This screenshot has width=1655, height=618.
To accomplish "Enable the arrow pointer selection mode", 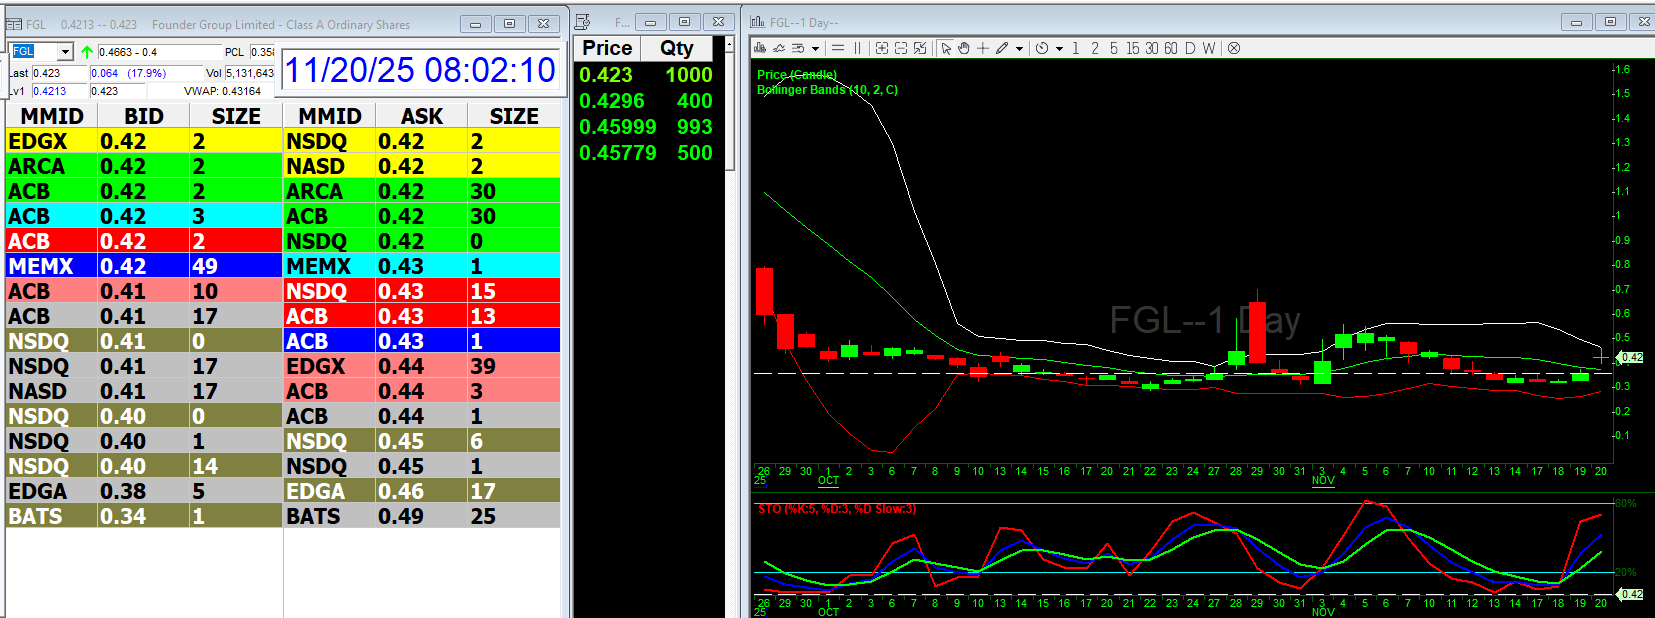I will [x=946, y=48].
